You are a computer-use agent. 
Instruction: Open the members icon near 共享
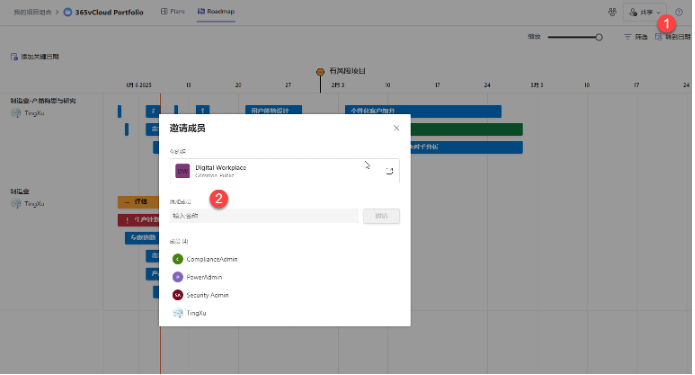[x=613, y=12]
